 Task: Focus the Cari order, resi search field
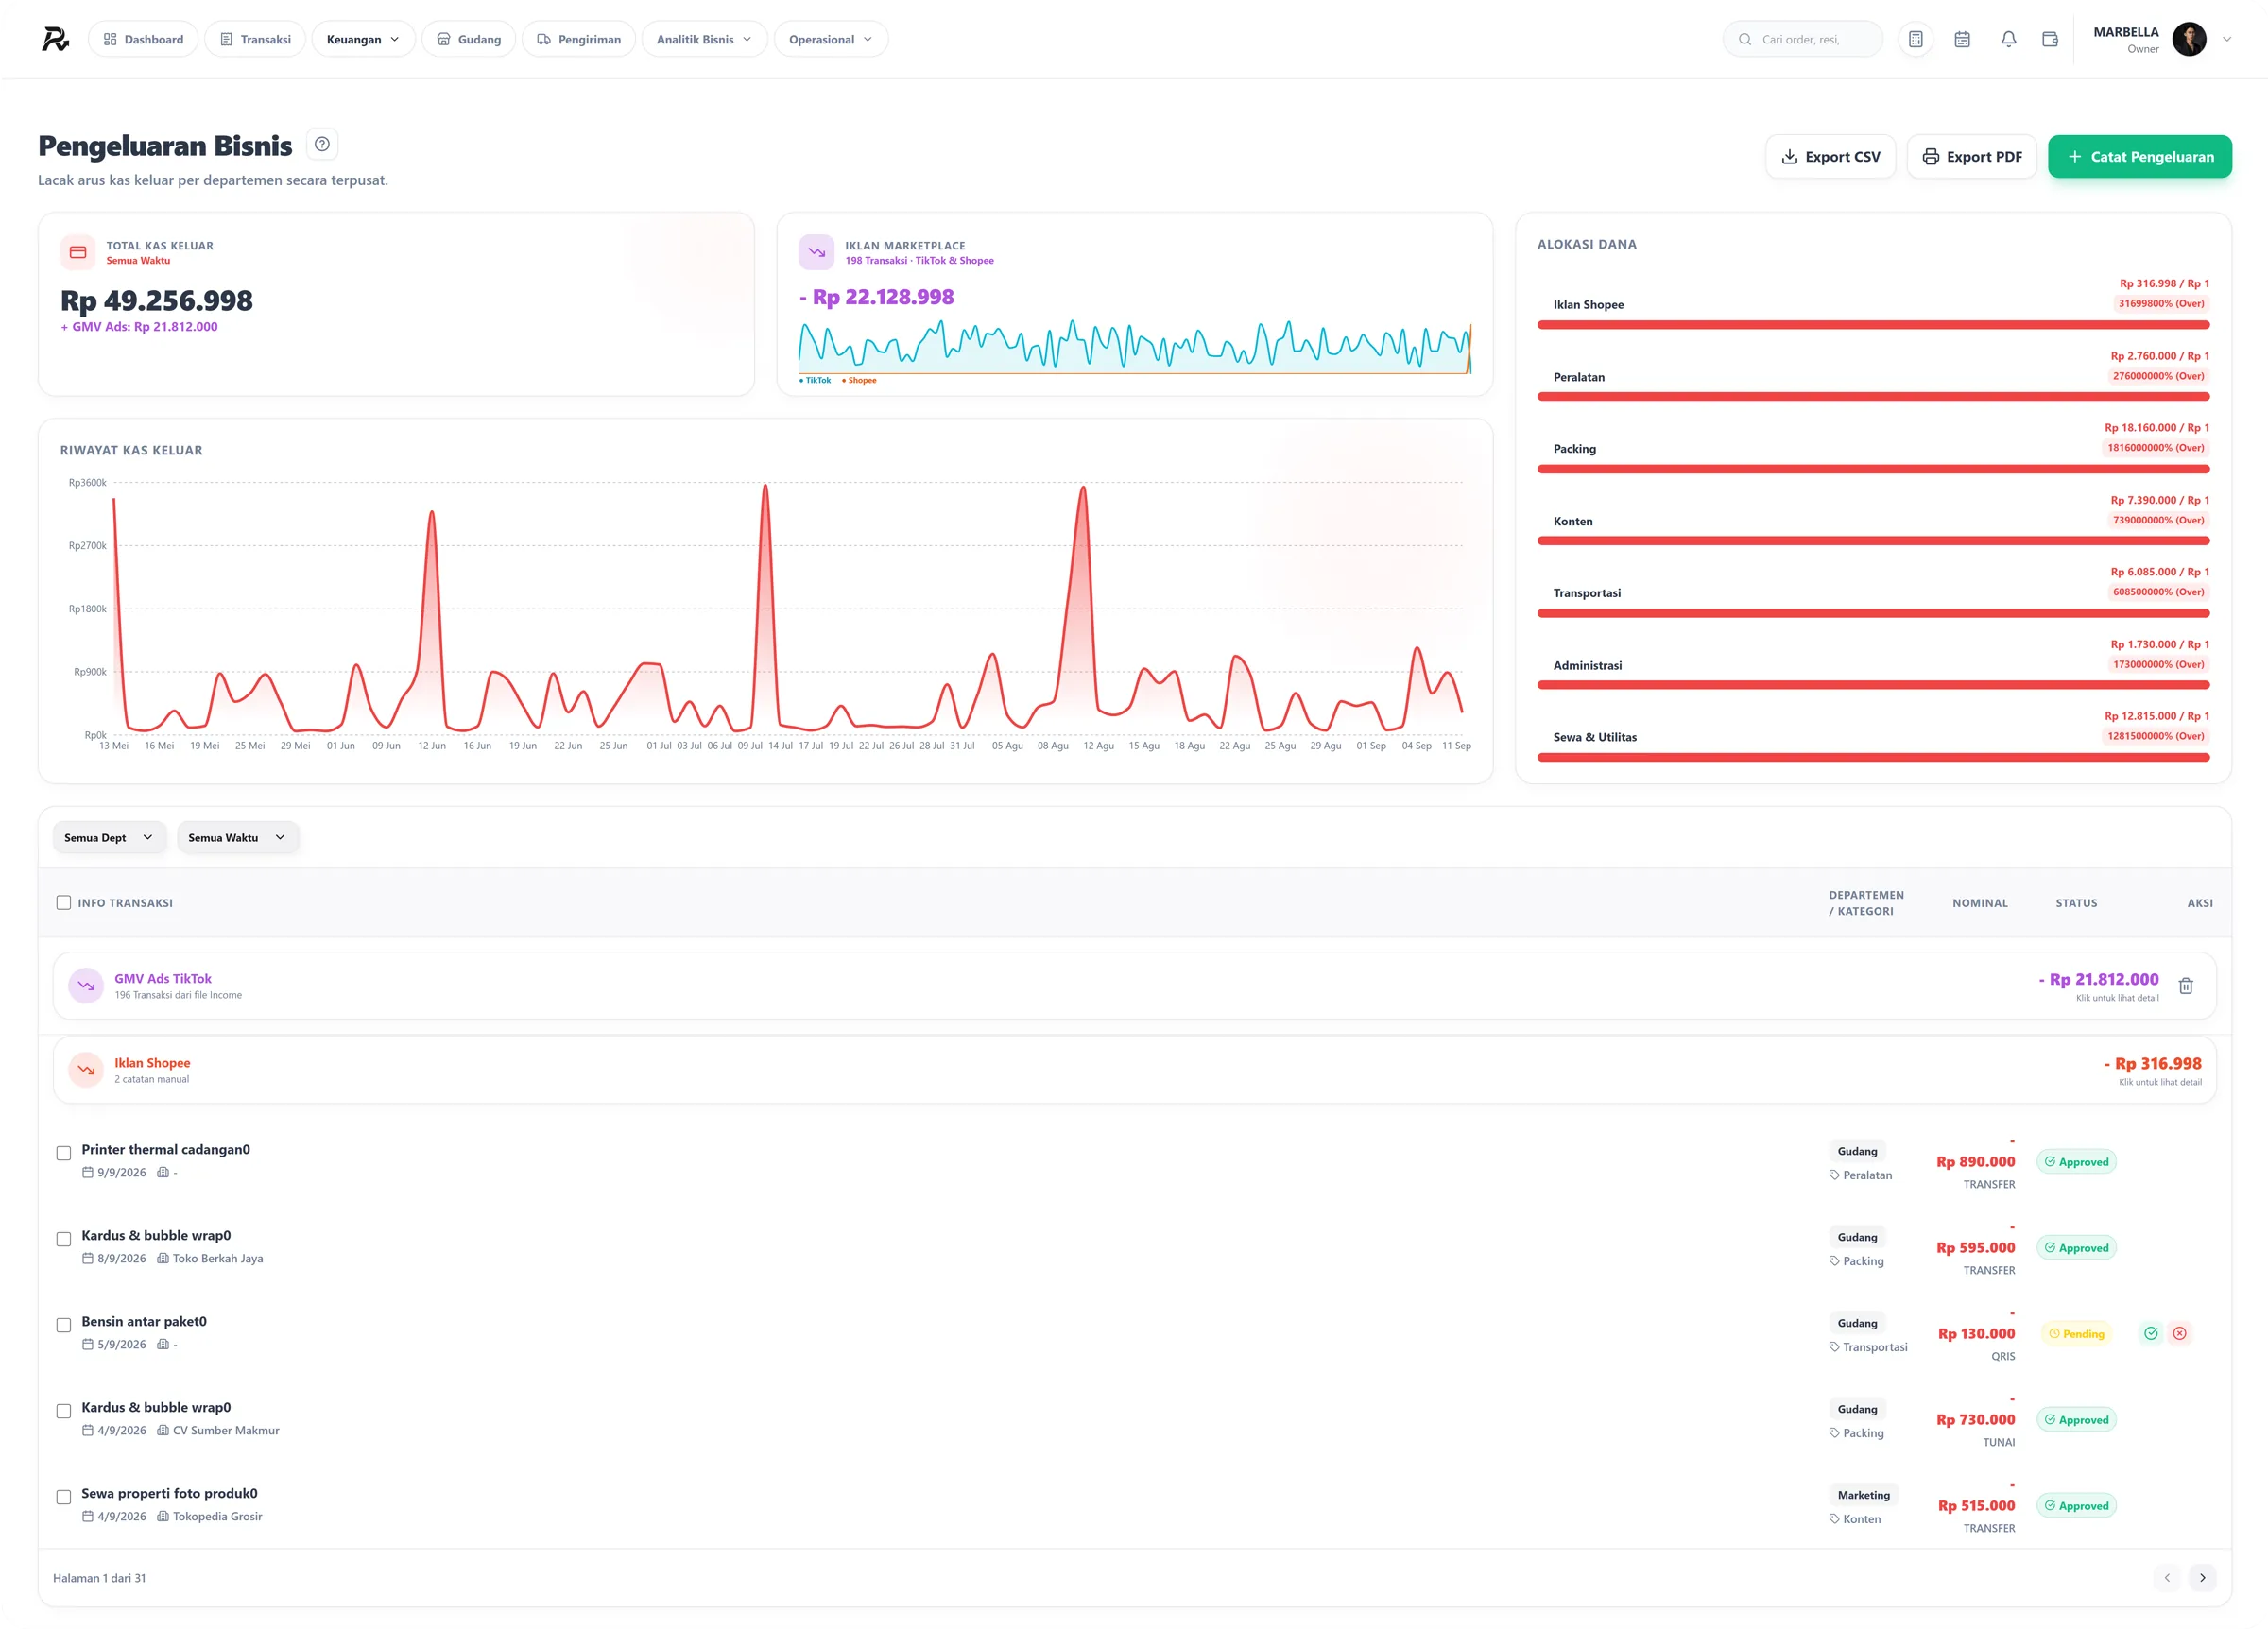[1803, 39]
